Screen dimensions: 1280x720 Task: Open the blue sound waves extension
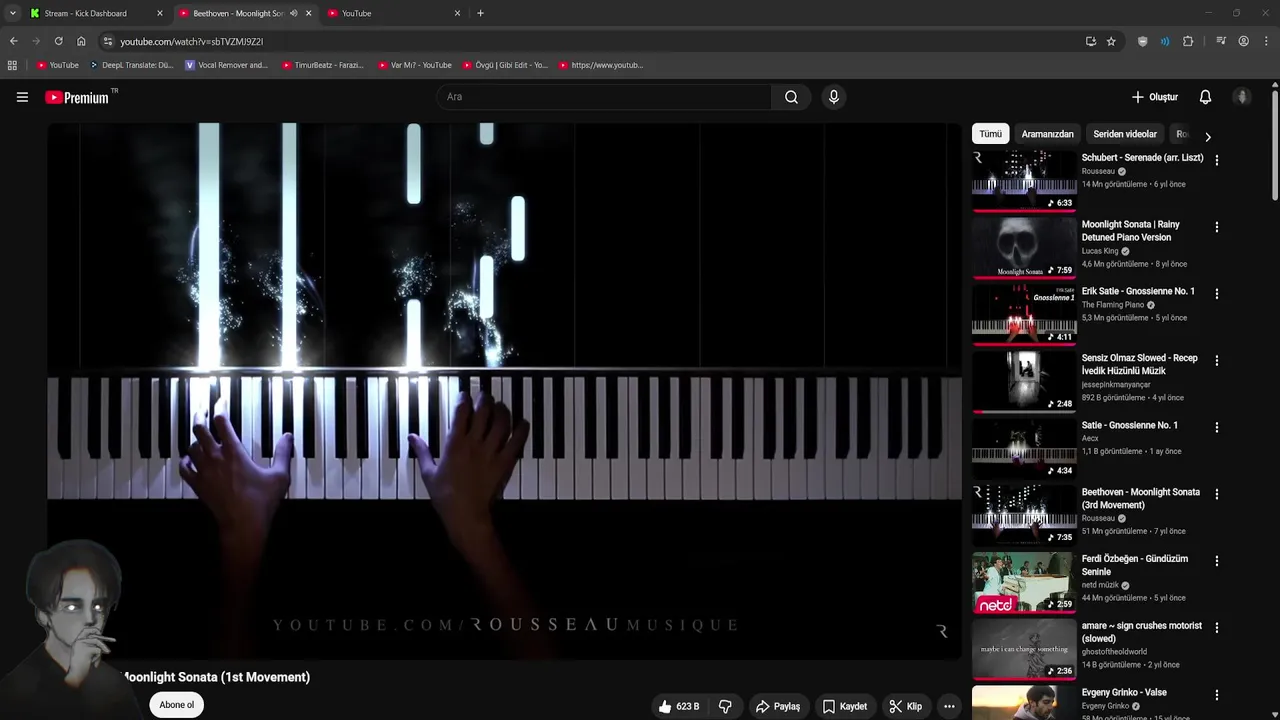coord(1165,41)
